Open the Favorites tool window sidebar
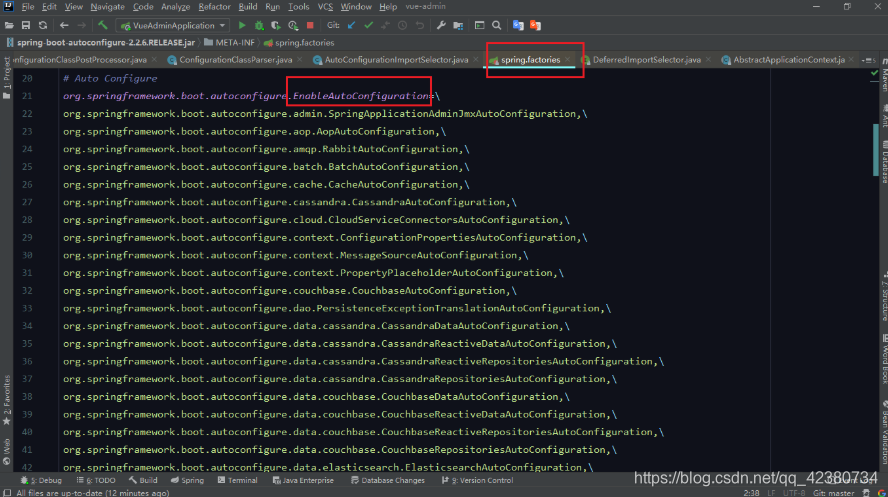This screenshot has width=888, height=497. [x=7, y=400]
